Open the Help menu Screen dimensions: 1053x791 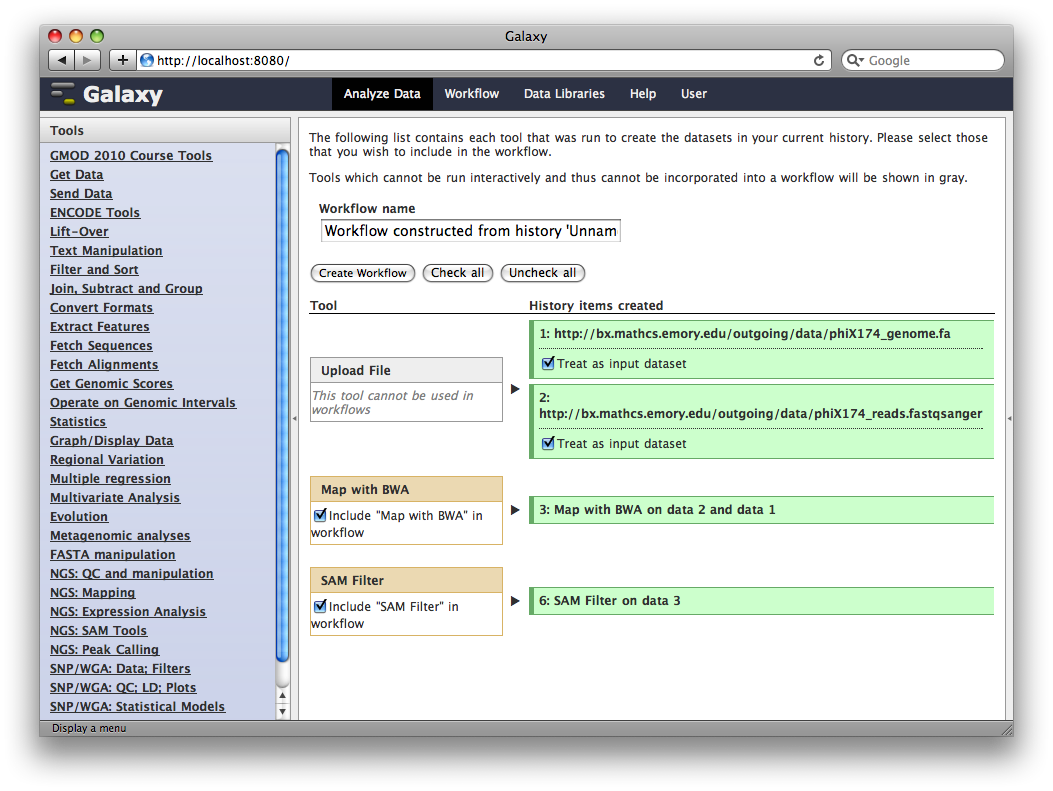(x=643, y=94)
